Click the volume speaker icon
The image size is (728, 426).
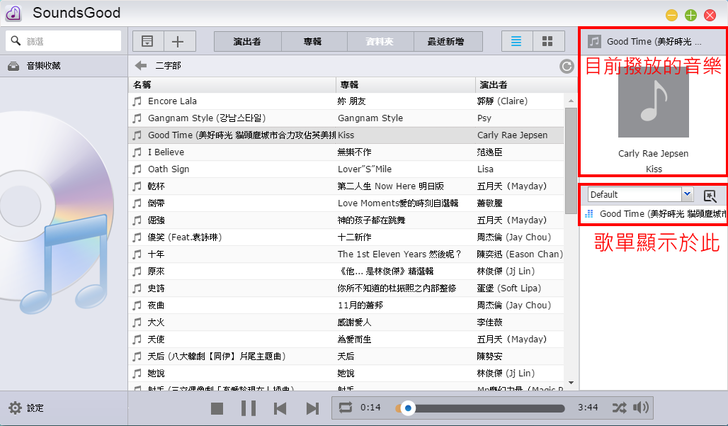click(641, 408)
